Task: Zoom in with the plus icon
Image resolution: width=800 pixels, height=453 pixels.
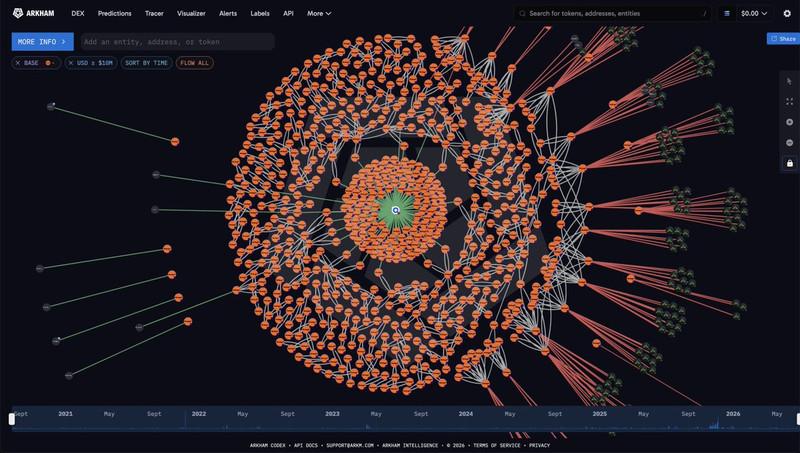Action: click(789, 122)
